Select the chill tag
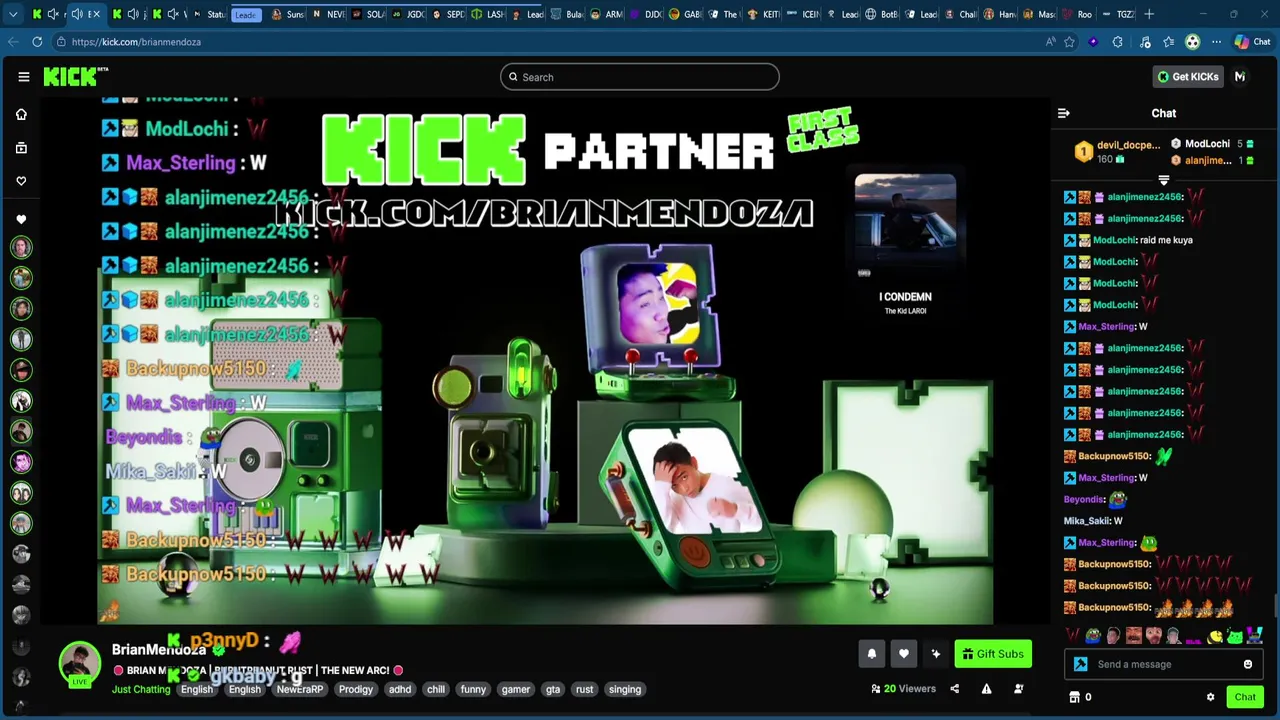The height and width of the screenshot is (720, 1280). pyautogui.click(x=436, y=689)
